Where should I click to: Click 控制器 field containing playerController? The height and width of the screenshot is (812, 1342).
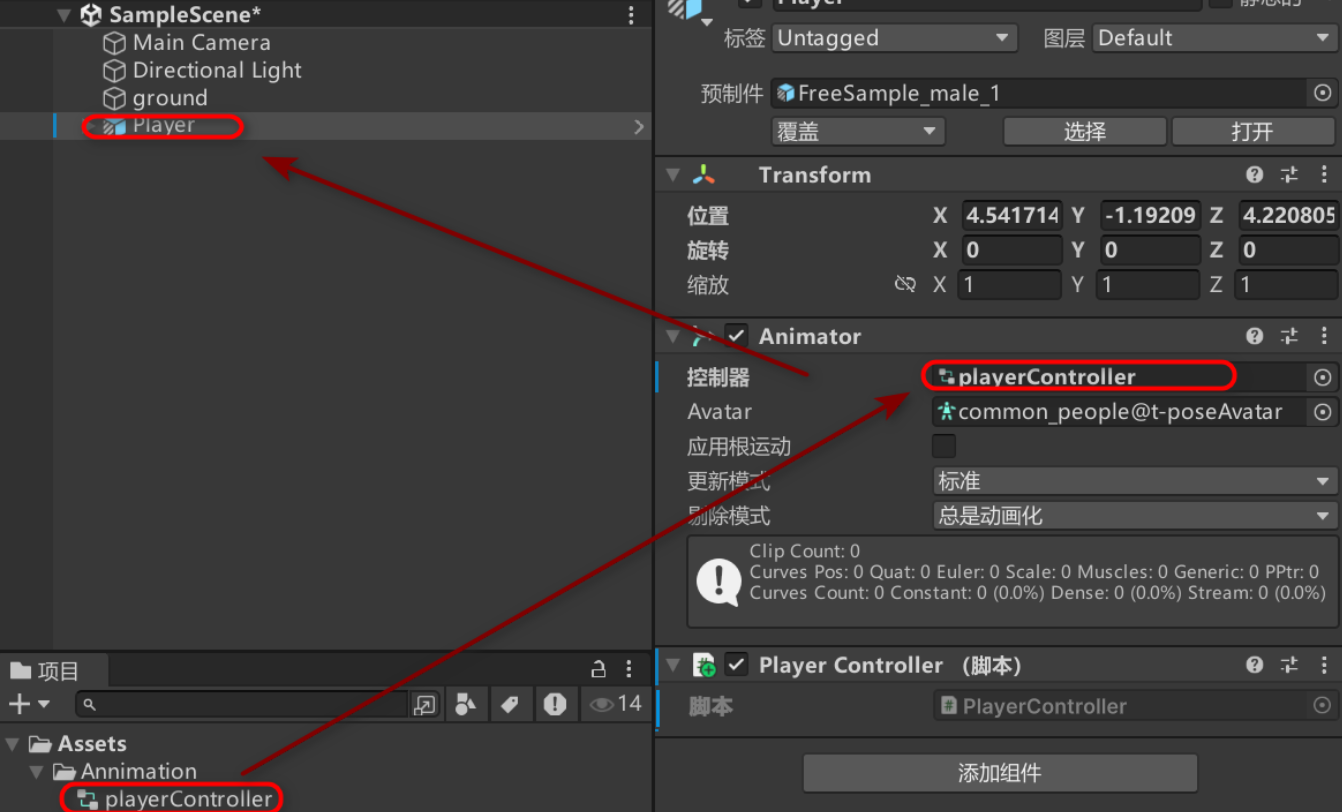tap(1120, 377)
